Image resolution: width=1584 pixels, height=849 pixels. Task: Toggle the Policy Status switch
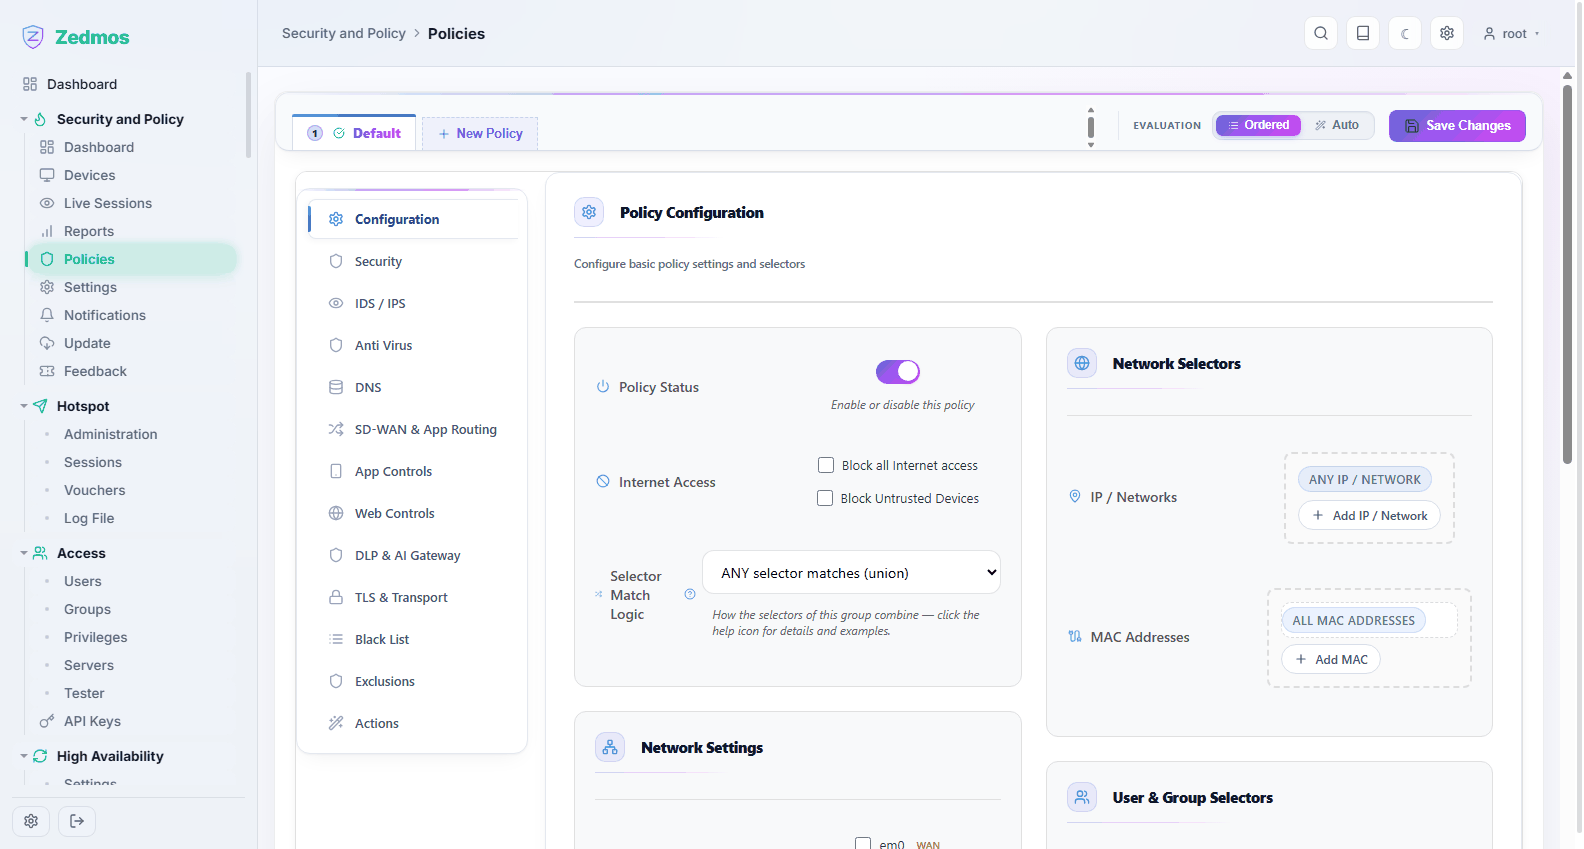point(898,372)
